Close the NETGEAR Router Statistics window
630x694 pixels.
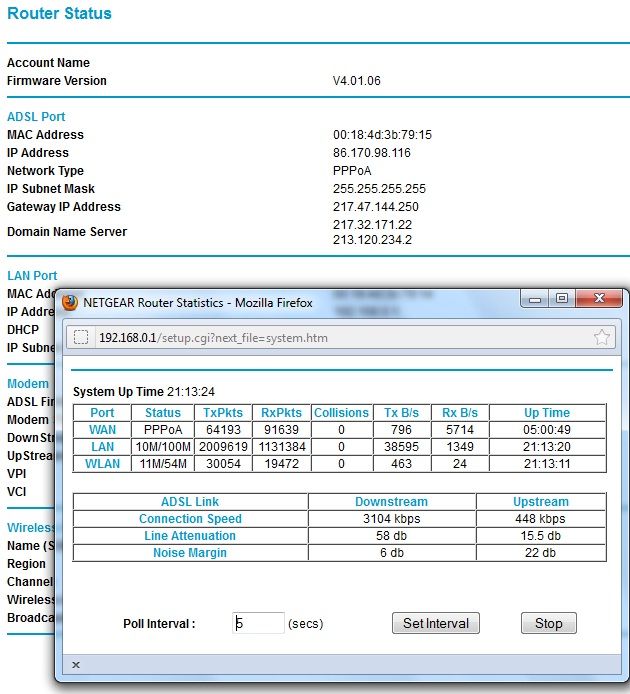coord(599,299)
